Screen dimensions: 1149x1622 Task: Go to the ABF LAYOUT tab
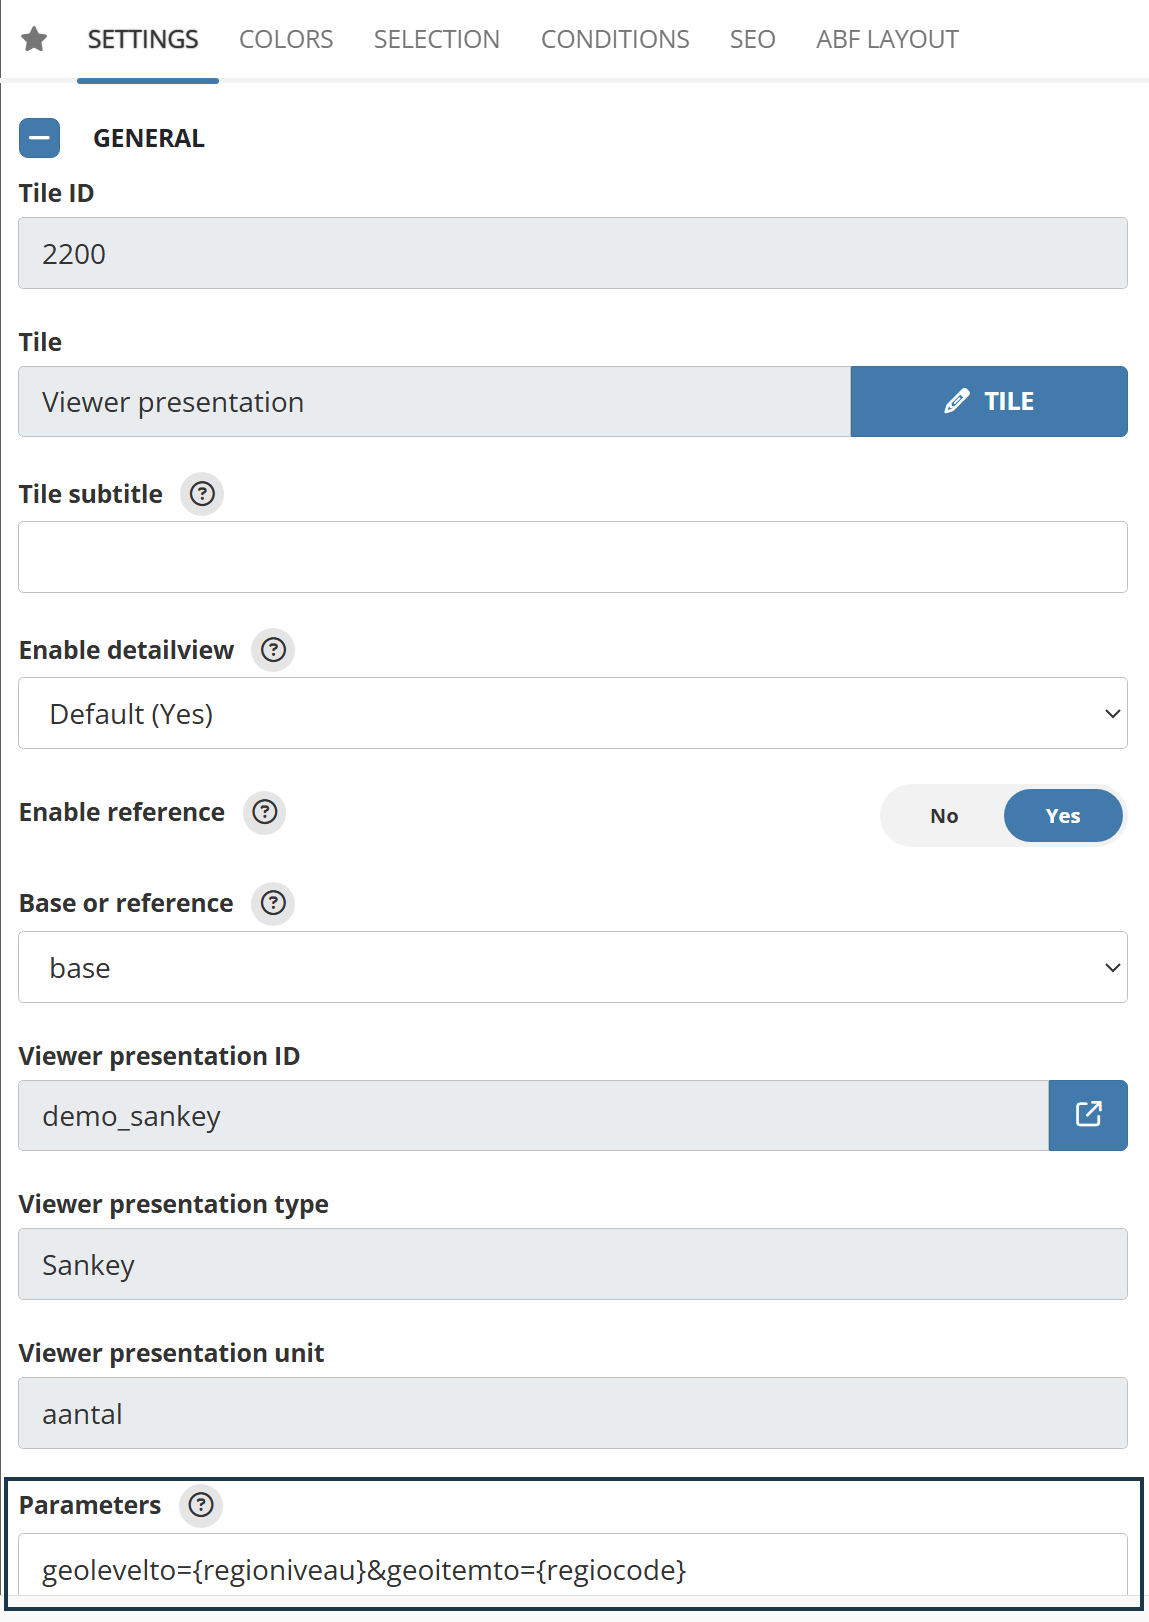coord(887,39)
